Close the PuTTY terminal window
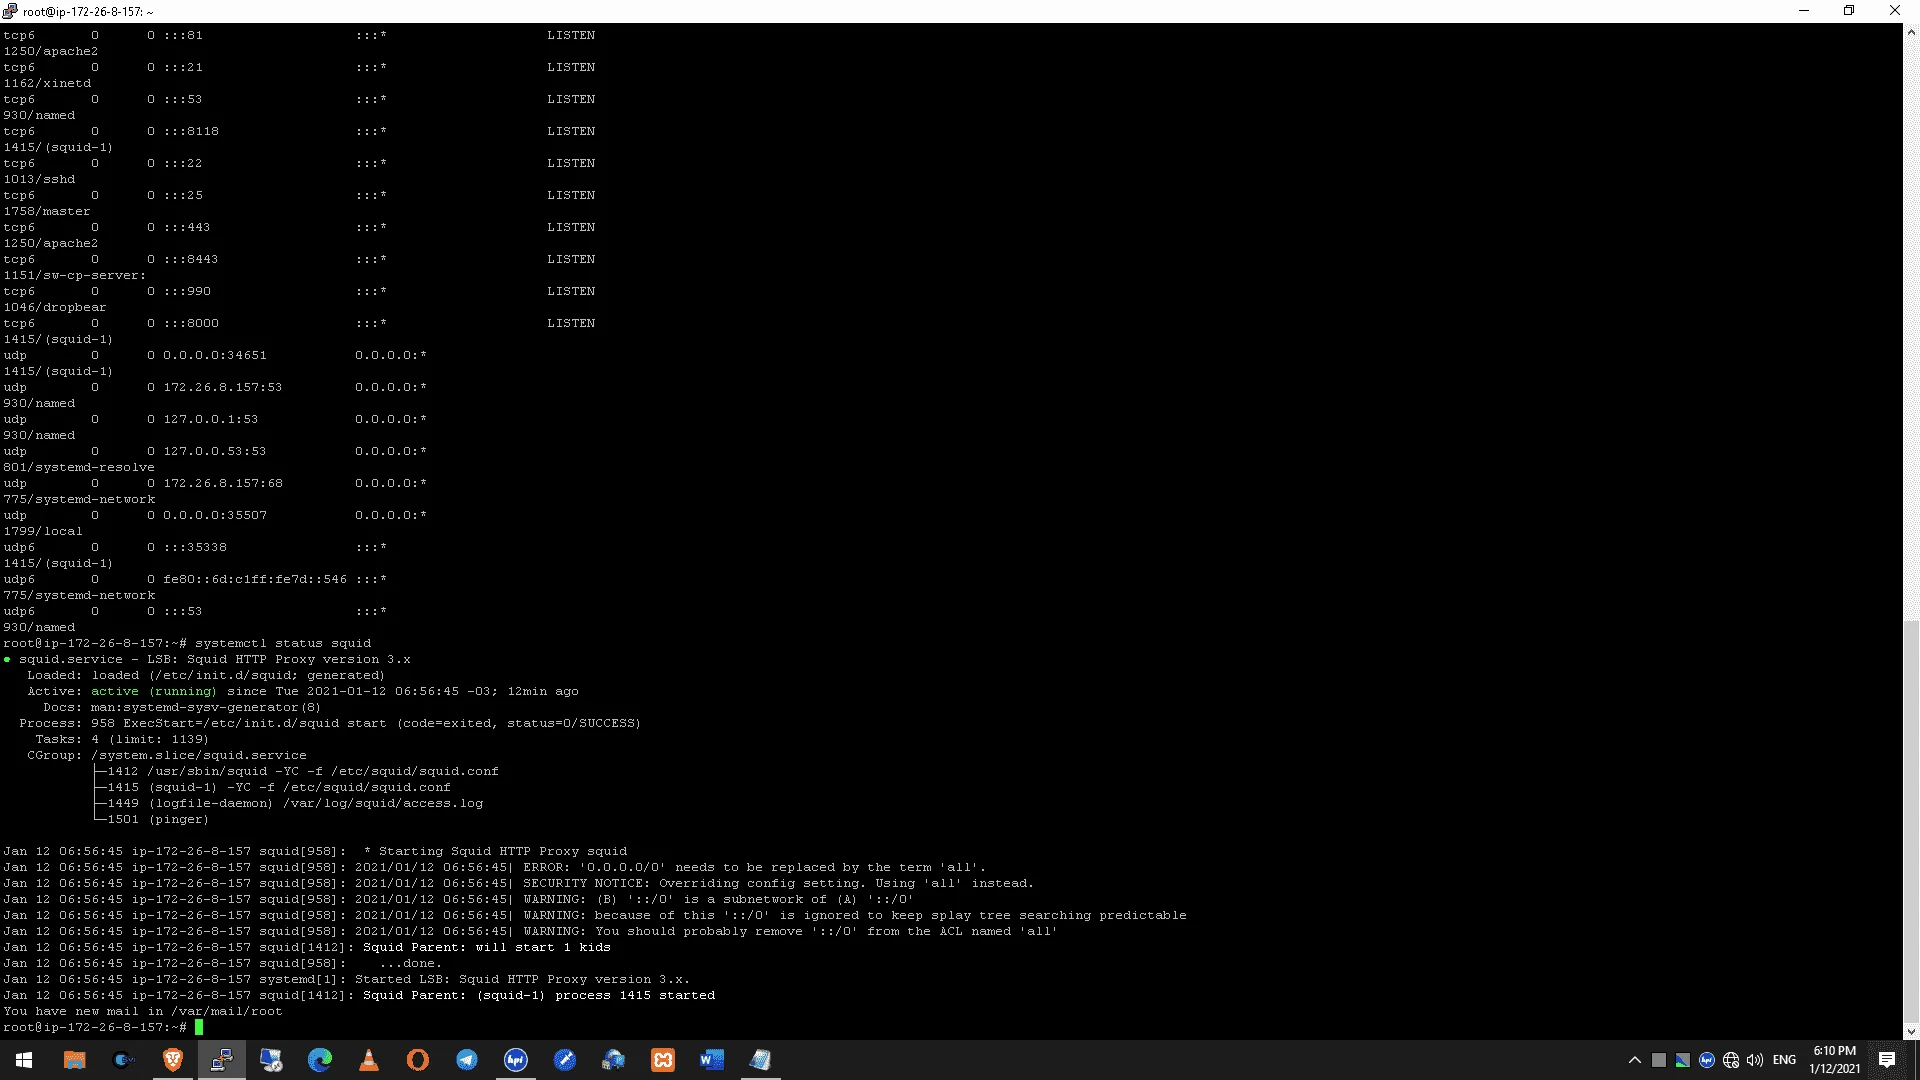Screen dimensions: 1920x1080 tap(1895, 11)
